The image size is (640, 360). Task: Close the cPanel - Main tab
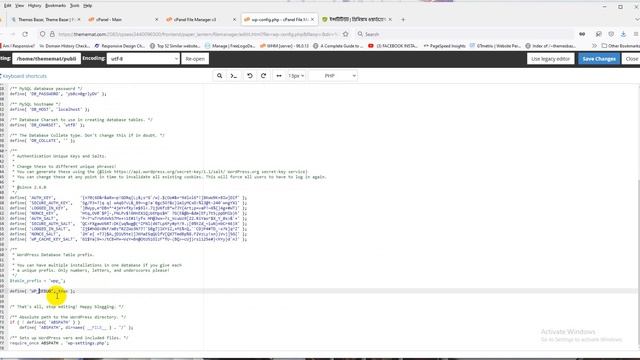click(157, 20)
